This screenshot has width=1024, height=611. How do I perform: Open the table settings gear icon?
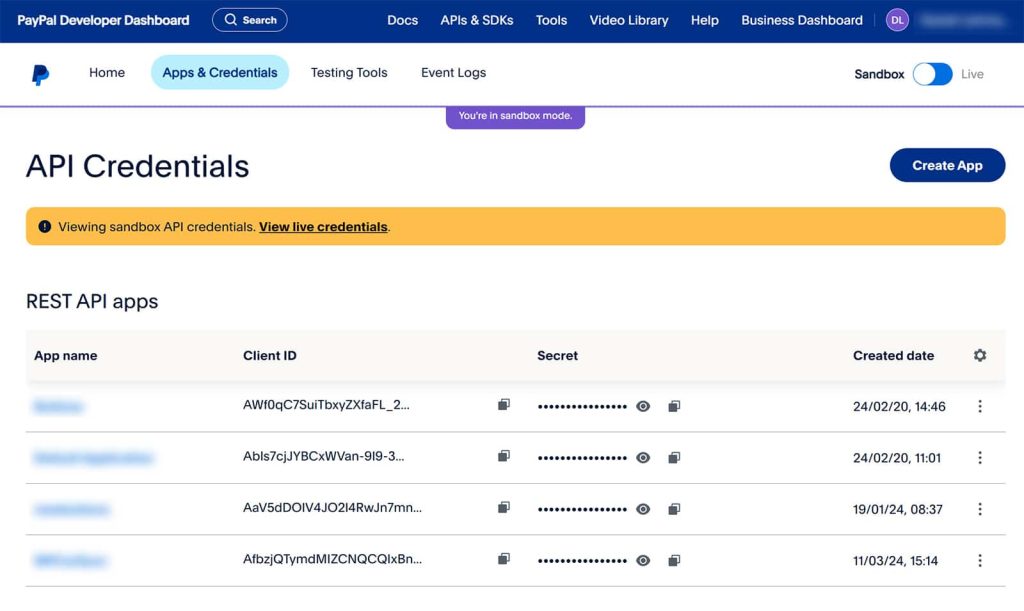coord(980,355)
